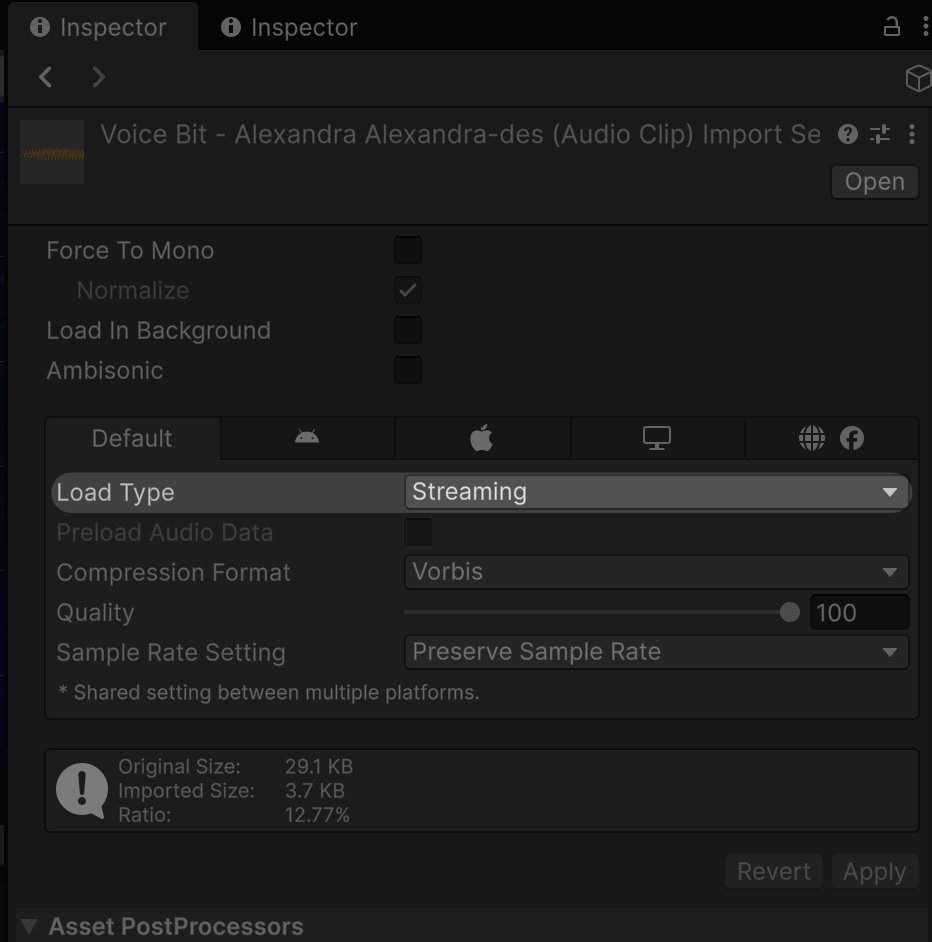Open the Load Type dropdown

(656, 492)
